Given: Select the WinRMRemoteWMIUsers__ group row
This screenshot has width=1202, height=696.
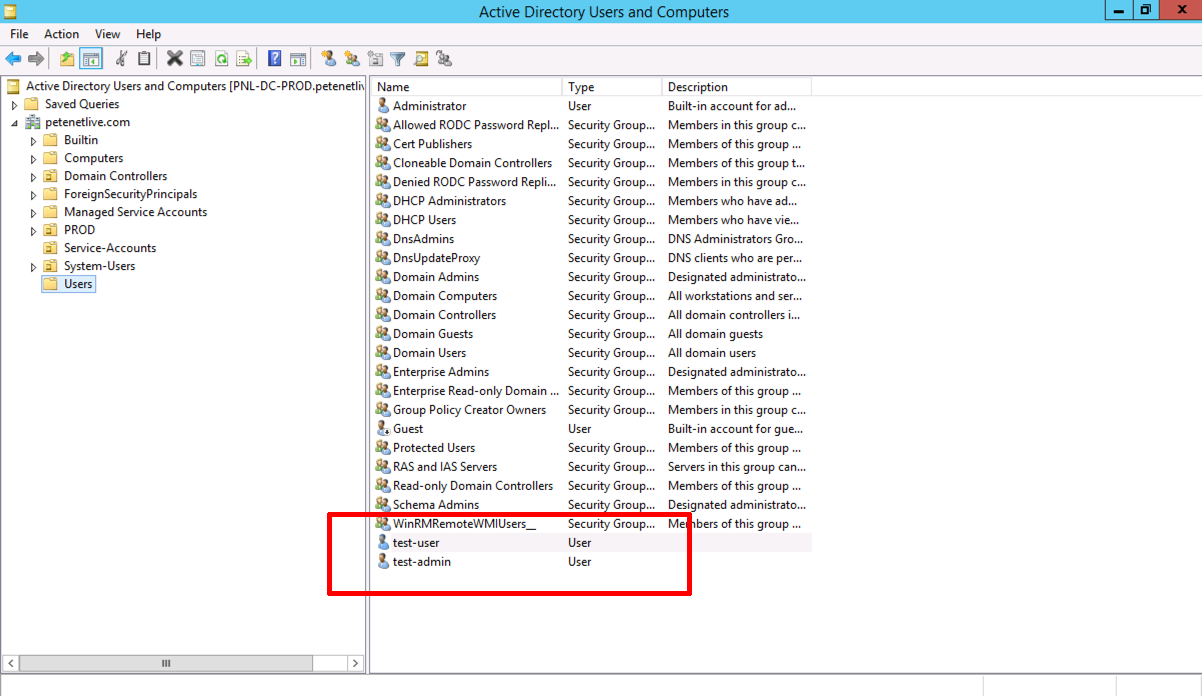Looking at the screenshot, I should (x=592, y=524).
